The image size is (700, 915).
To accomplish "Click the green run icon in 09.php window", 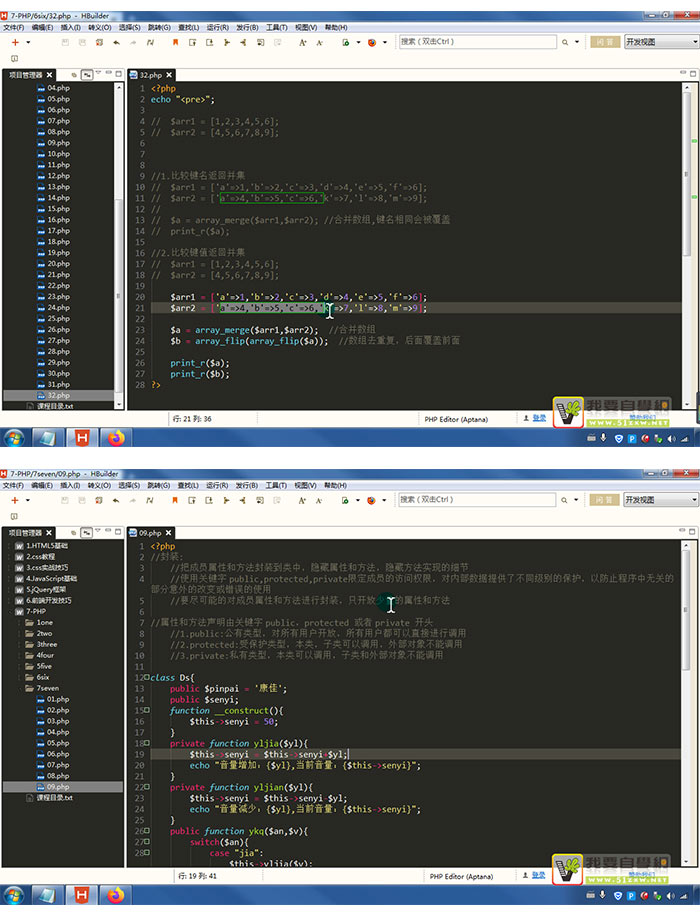I will 345,500.
